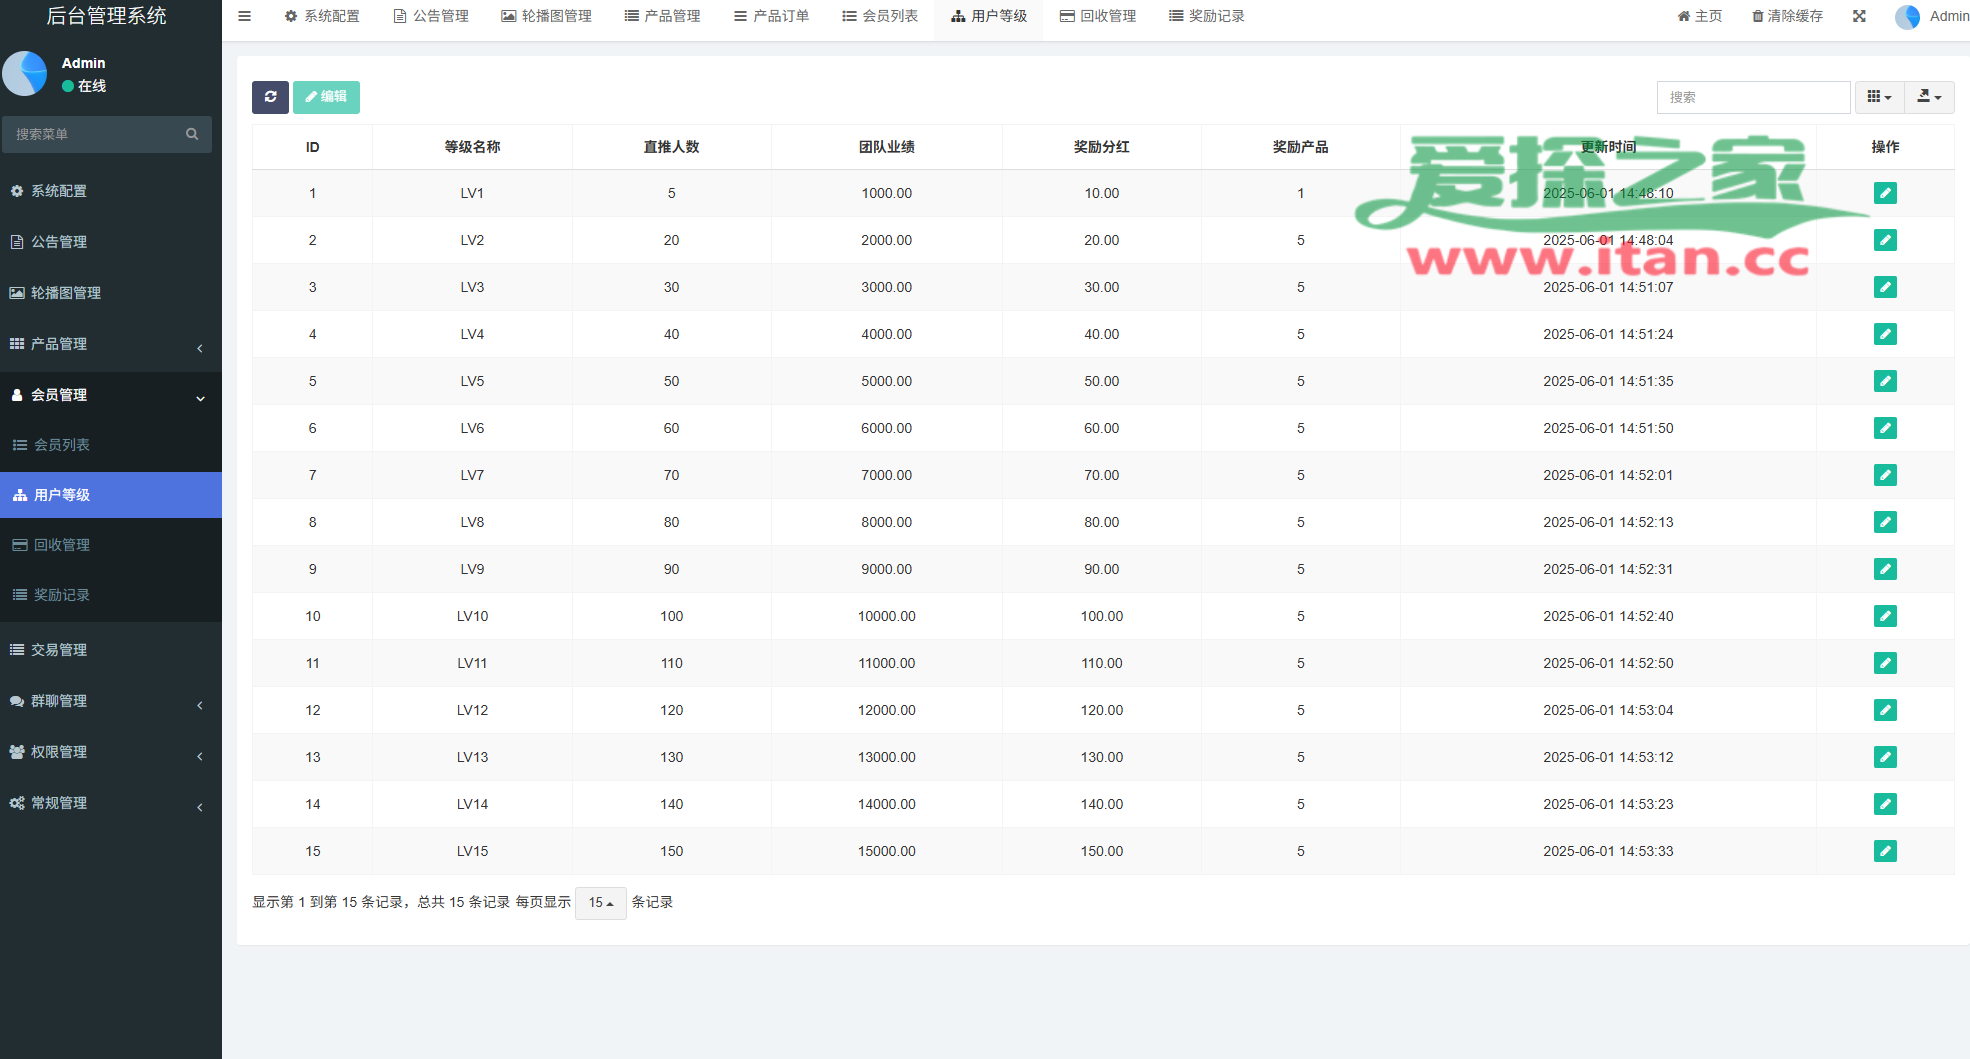Click edit icon on LV15 row
Viewport: 1970px width, 1059px height.
tap(1885, 851)
